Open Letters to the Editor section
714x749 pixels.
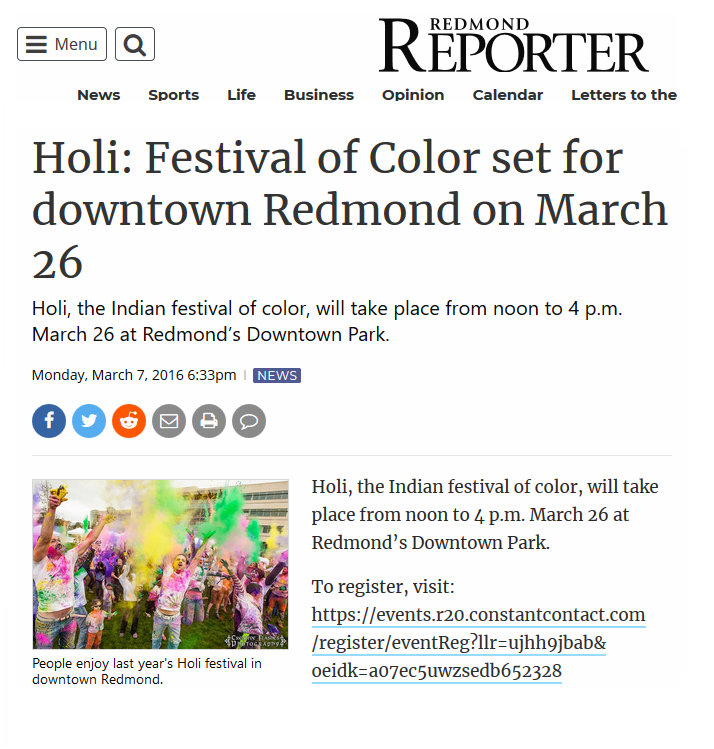pyautogui.click(x=624, y=95)
